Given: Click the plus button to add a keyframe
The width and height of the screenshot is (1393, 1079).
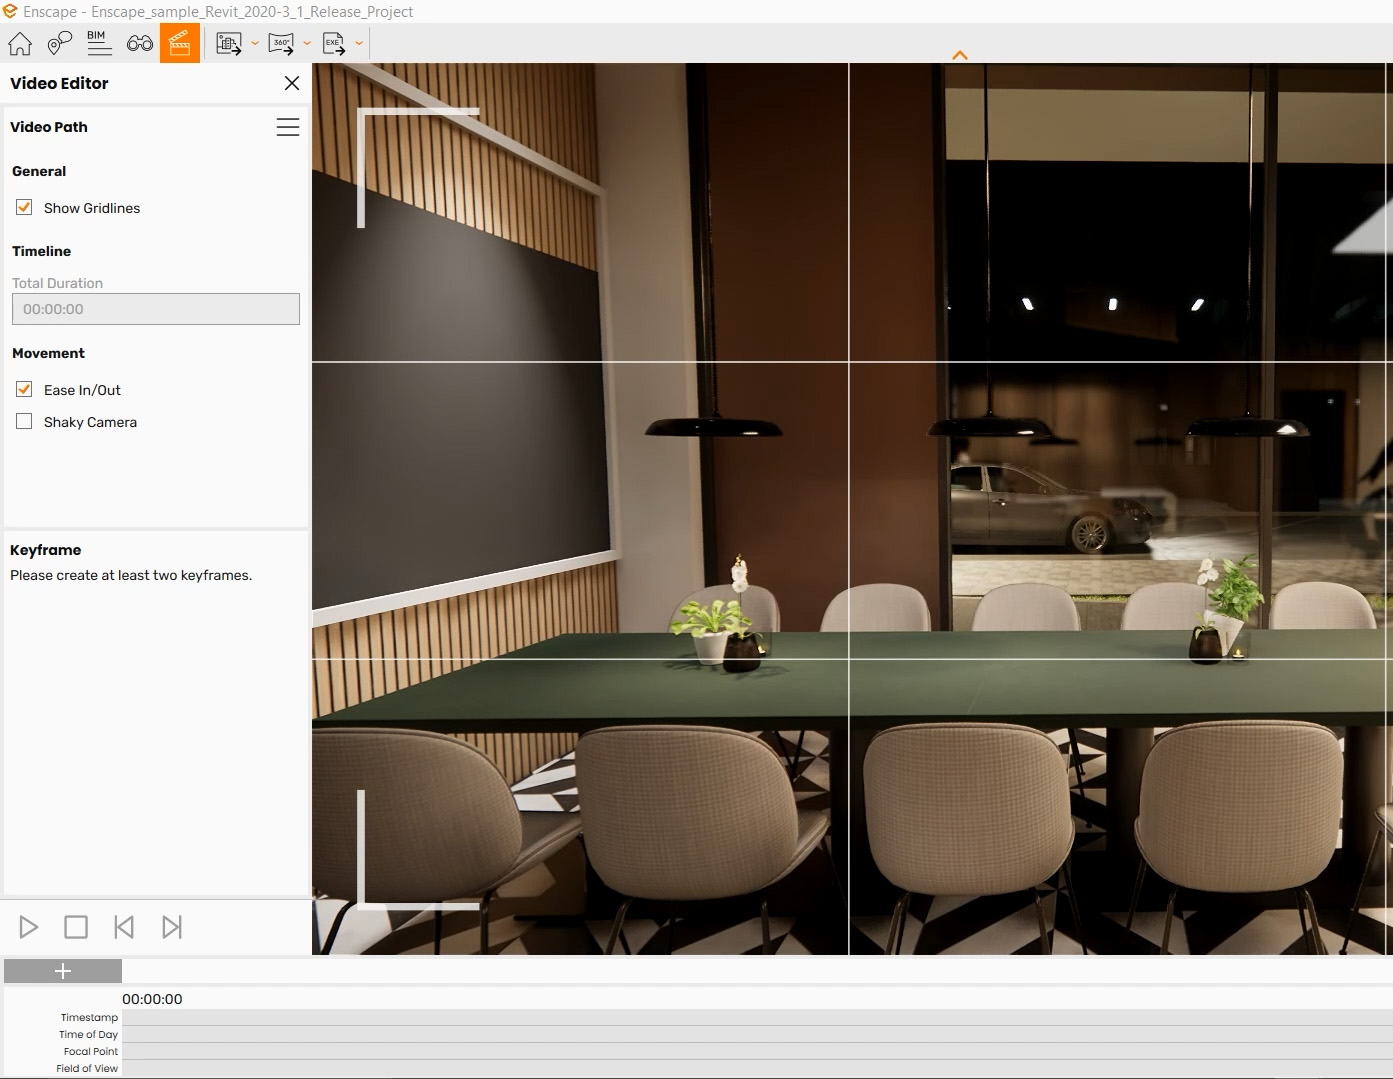Looking at the screenshot, I should click(62, 970).
